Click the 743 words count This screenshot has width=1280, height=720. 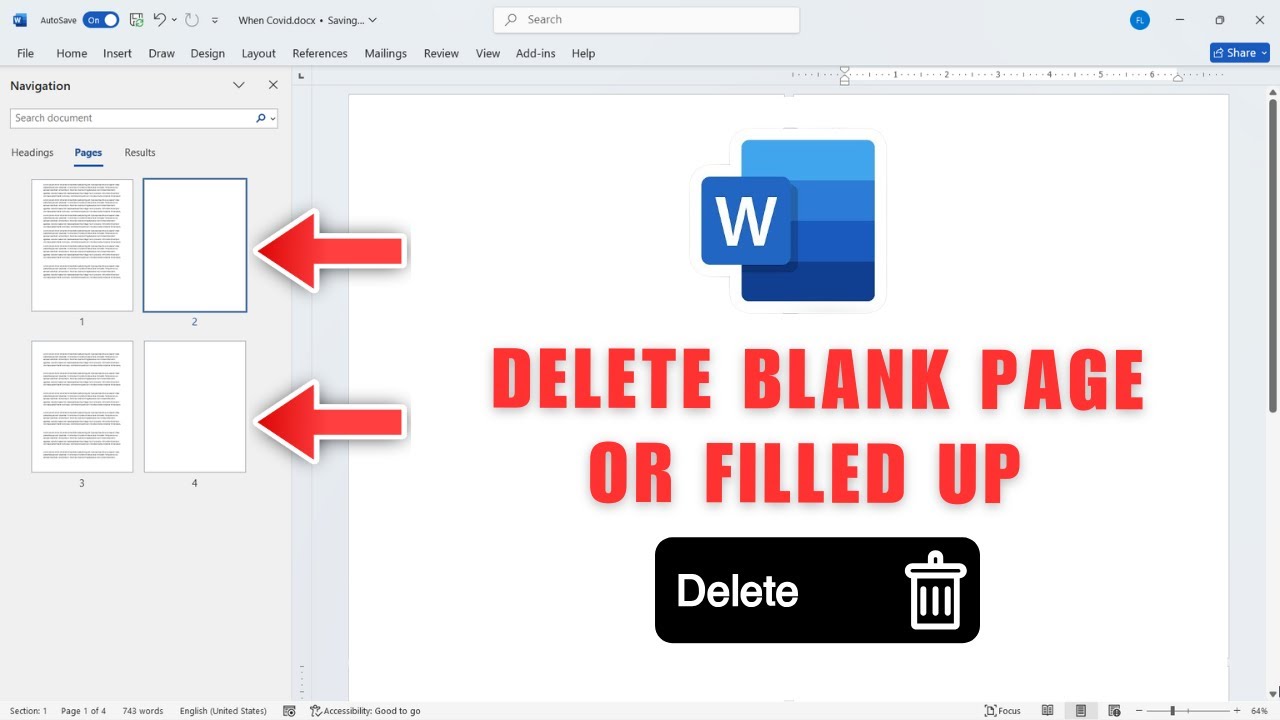pyautogui.click(x=143, y=711)
